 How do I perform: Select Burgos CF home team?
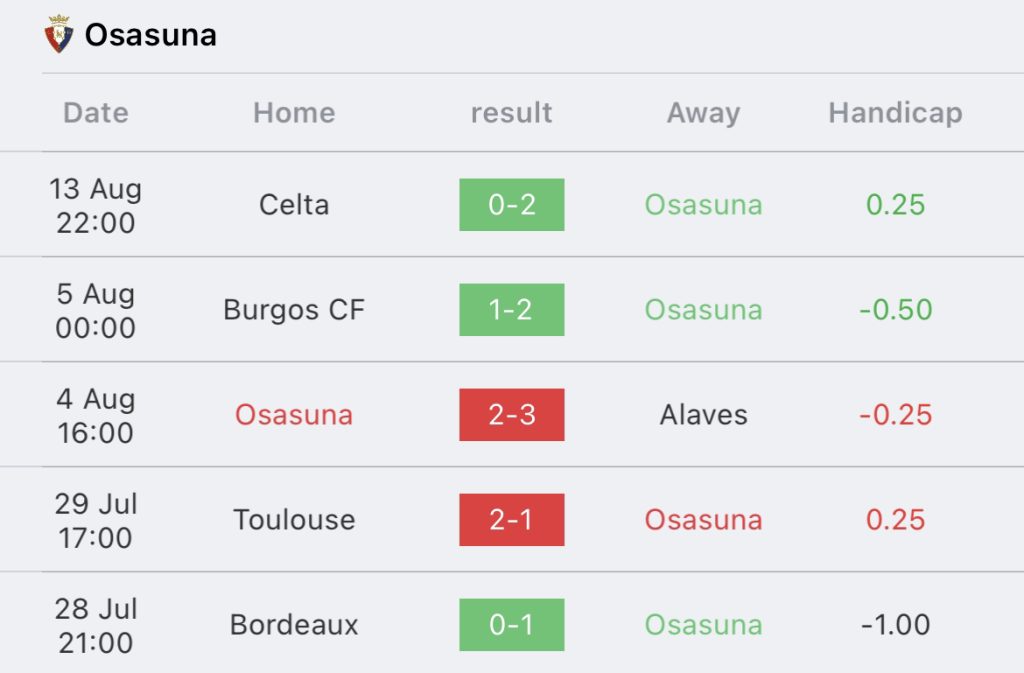pos(294,310)
